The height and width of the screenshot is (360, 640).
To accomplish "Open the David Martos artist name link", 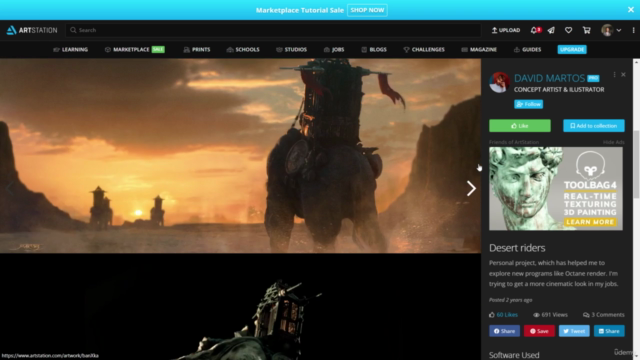I will [x=549, y=78].
